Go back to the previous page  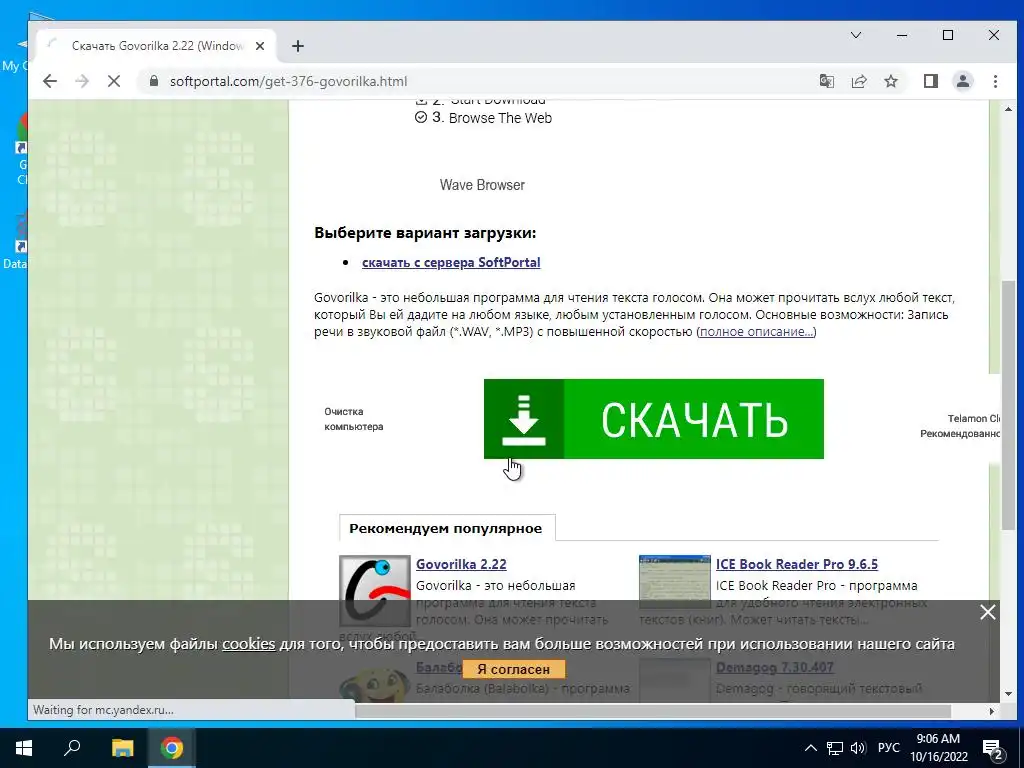[50, 81]
